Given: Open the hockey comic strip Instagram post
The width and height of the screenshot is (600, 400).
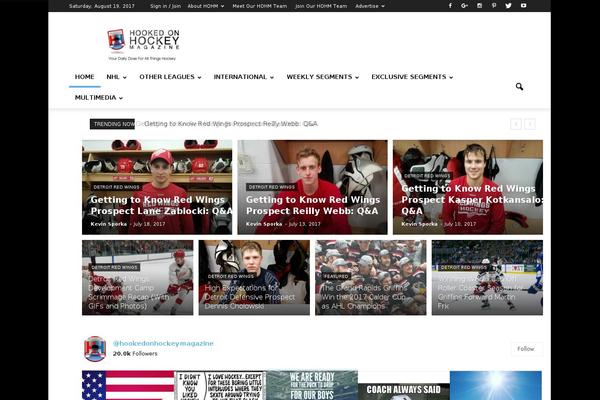Looking at the screenshot, I should (x=220, y=385).
